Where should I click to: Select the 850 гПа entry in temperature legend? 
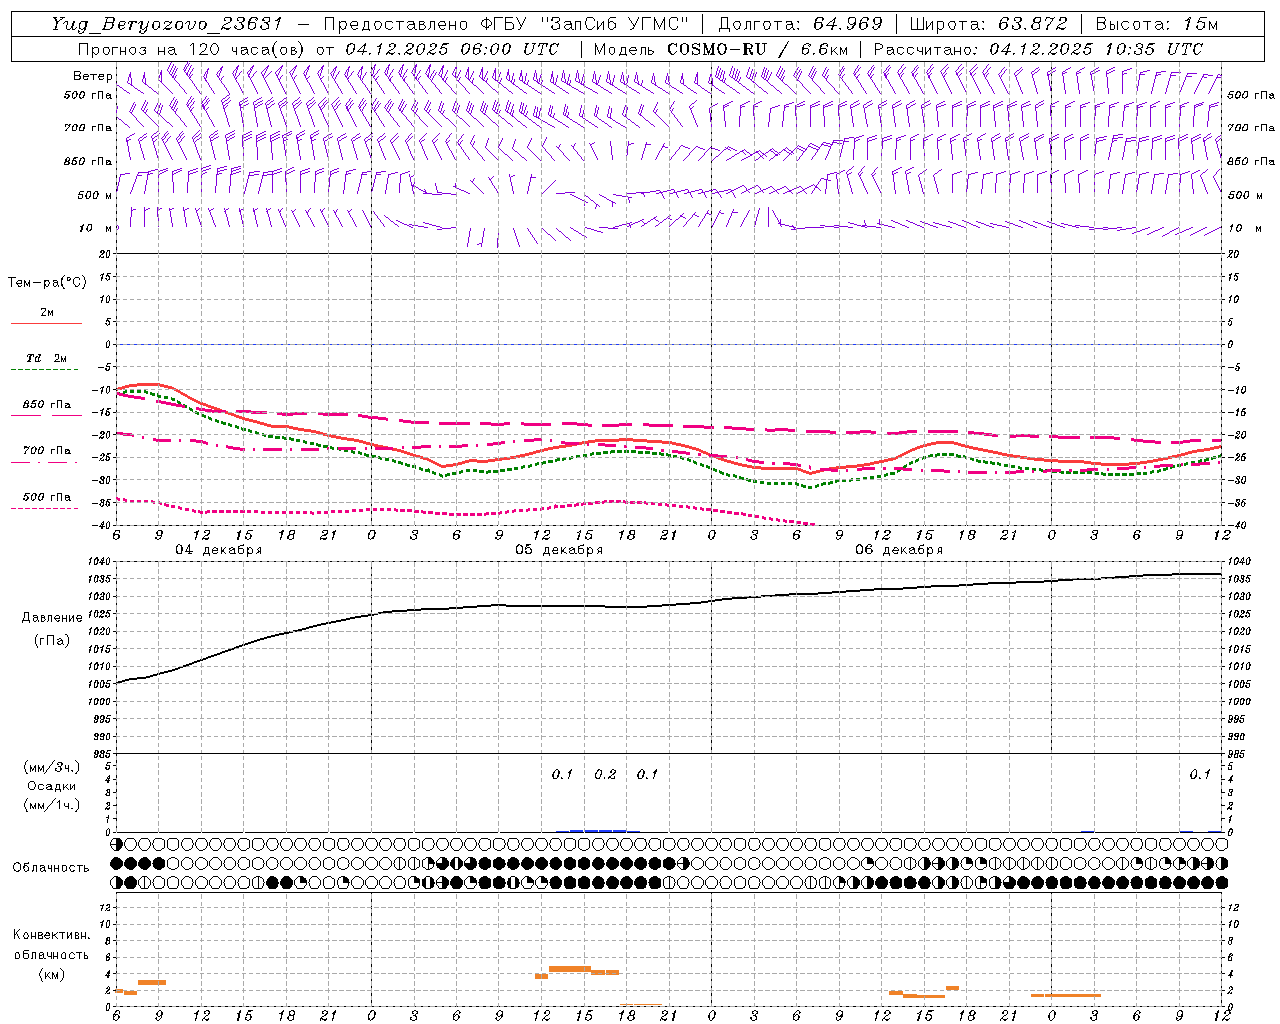click(47, 404)
